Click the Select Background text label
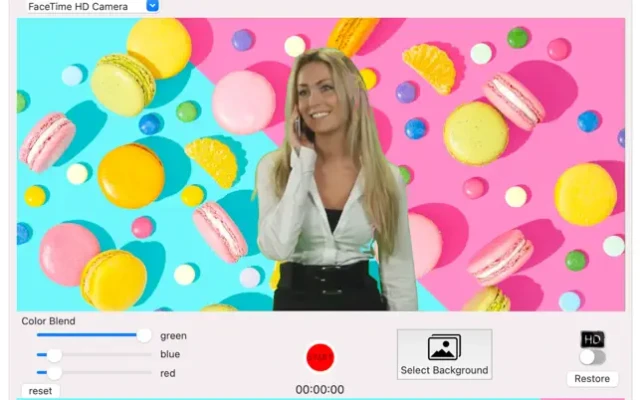The image size is (640, 400). click(444, 370)
